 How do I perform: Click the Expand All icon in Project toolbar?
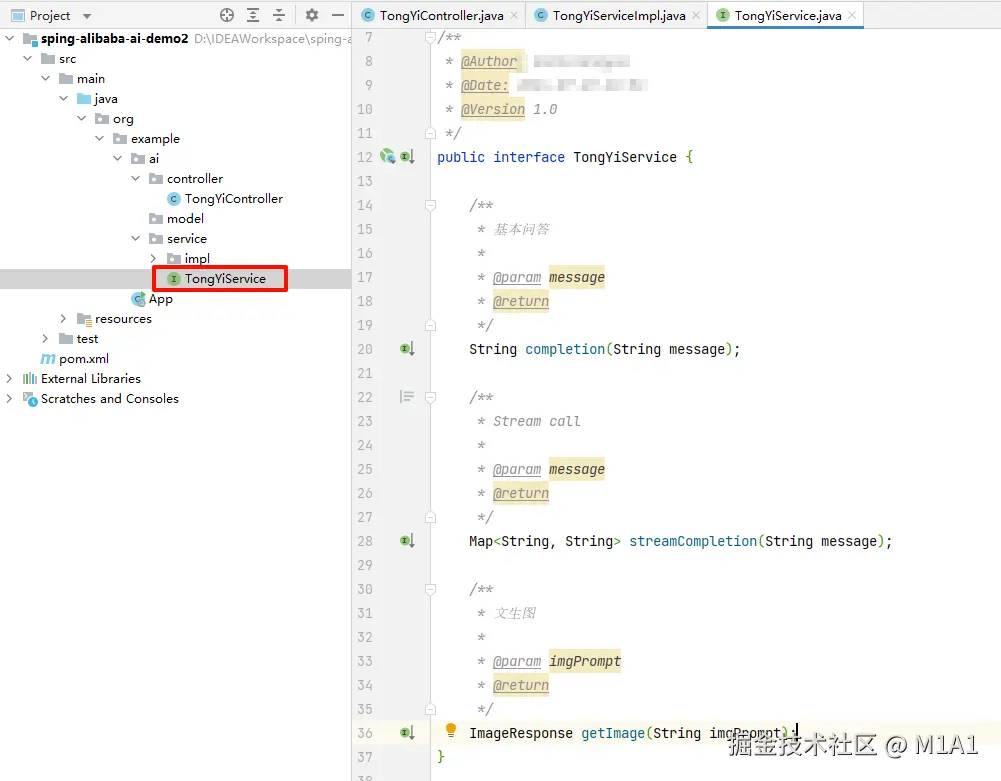point(253,15)
